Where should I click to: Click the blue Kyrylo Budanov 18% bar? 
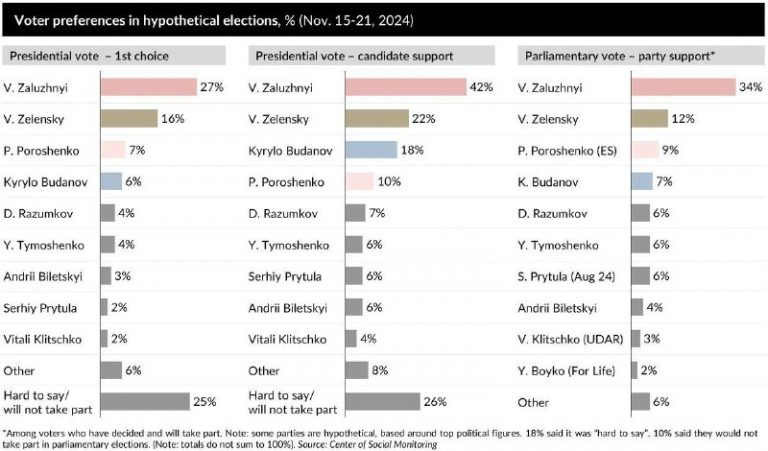370,150
